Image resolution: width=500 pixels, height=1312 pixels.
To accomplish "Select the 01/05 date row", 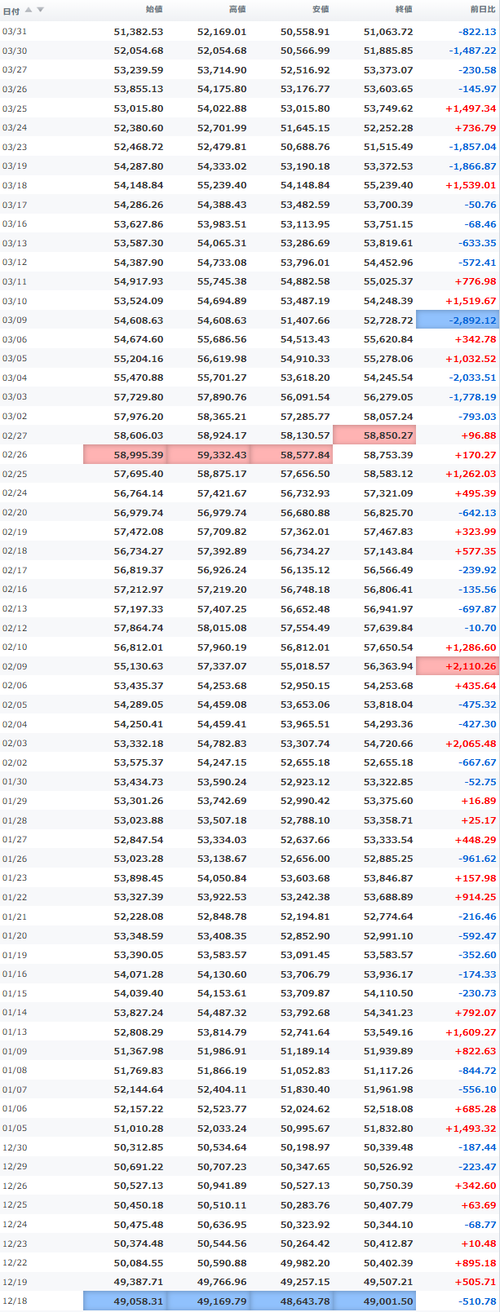I will coord(250,1127).
